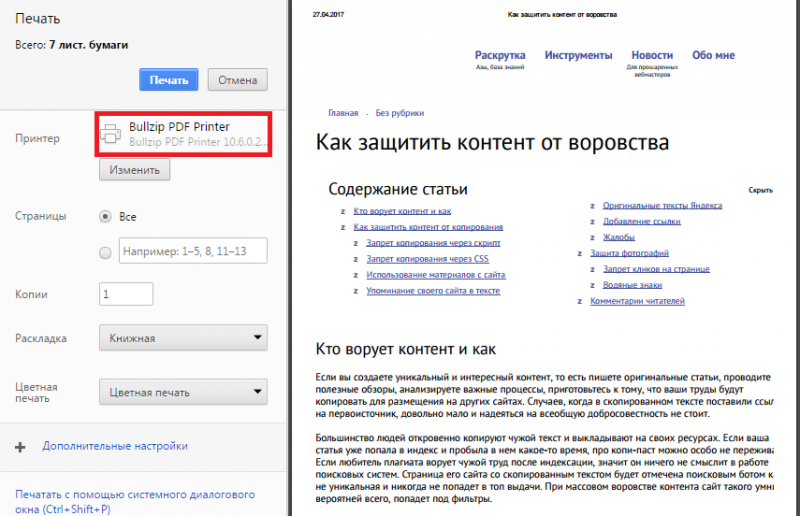Open the Раскладка dropdown showing Книжная
This screenshot has height=516, width=800.
[183, 338]
